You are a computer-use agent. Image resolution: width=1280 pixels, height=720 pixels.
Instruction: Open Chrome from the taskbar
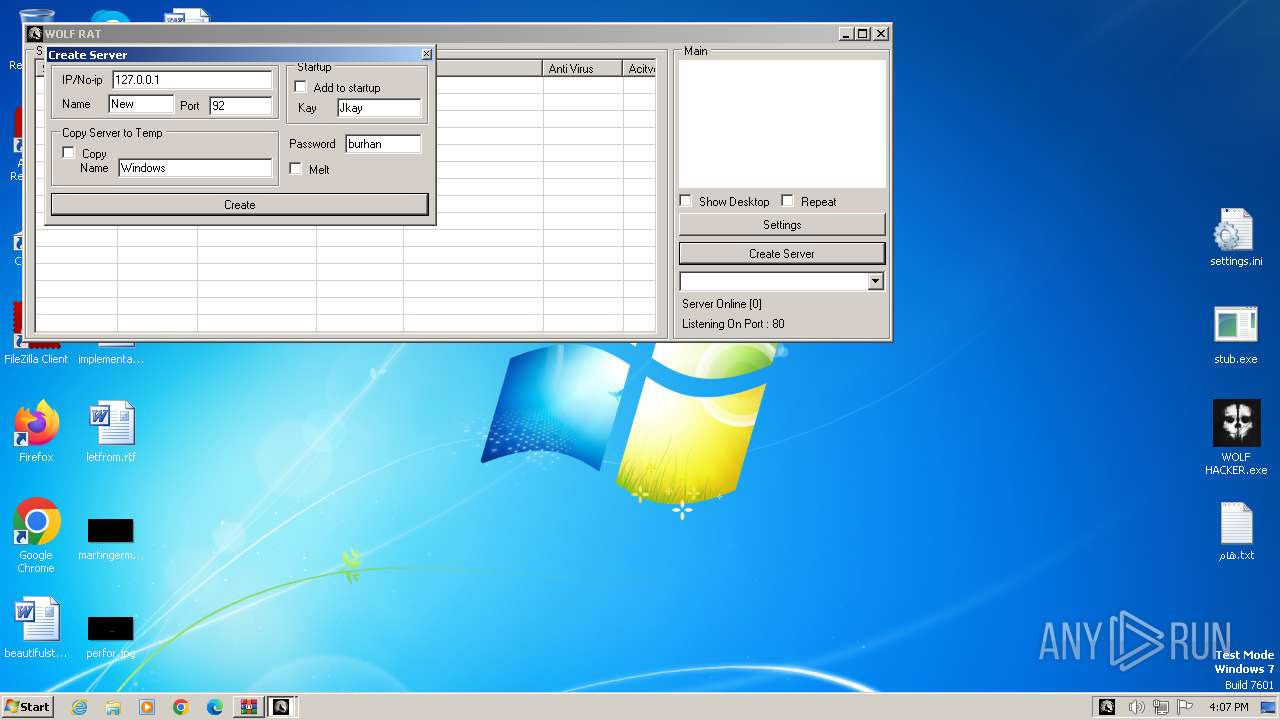181,707
